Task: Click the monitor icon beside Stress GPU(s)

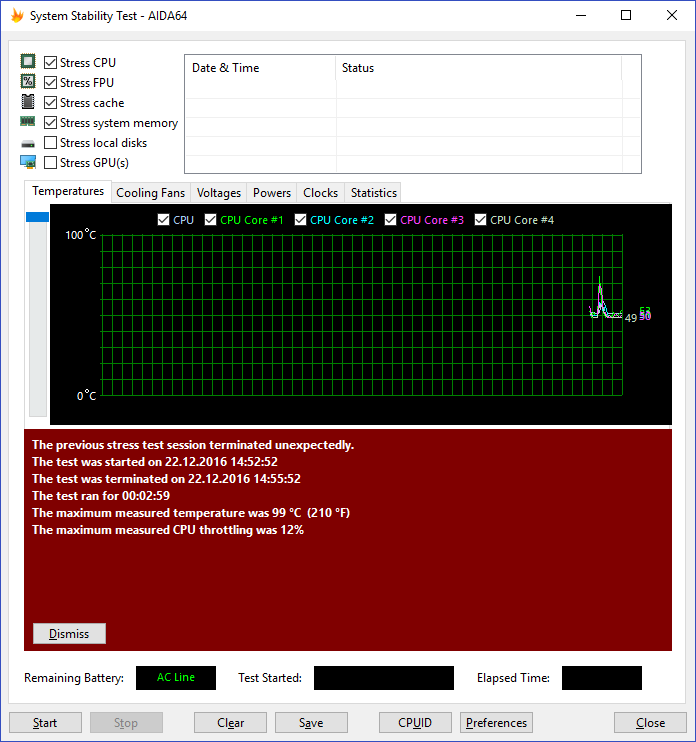Action: (28, 162)
